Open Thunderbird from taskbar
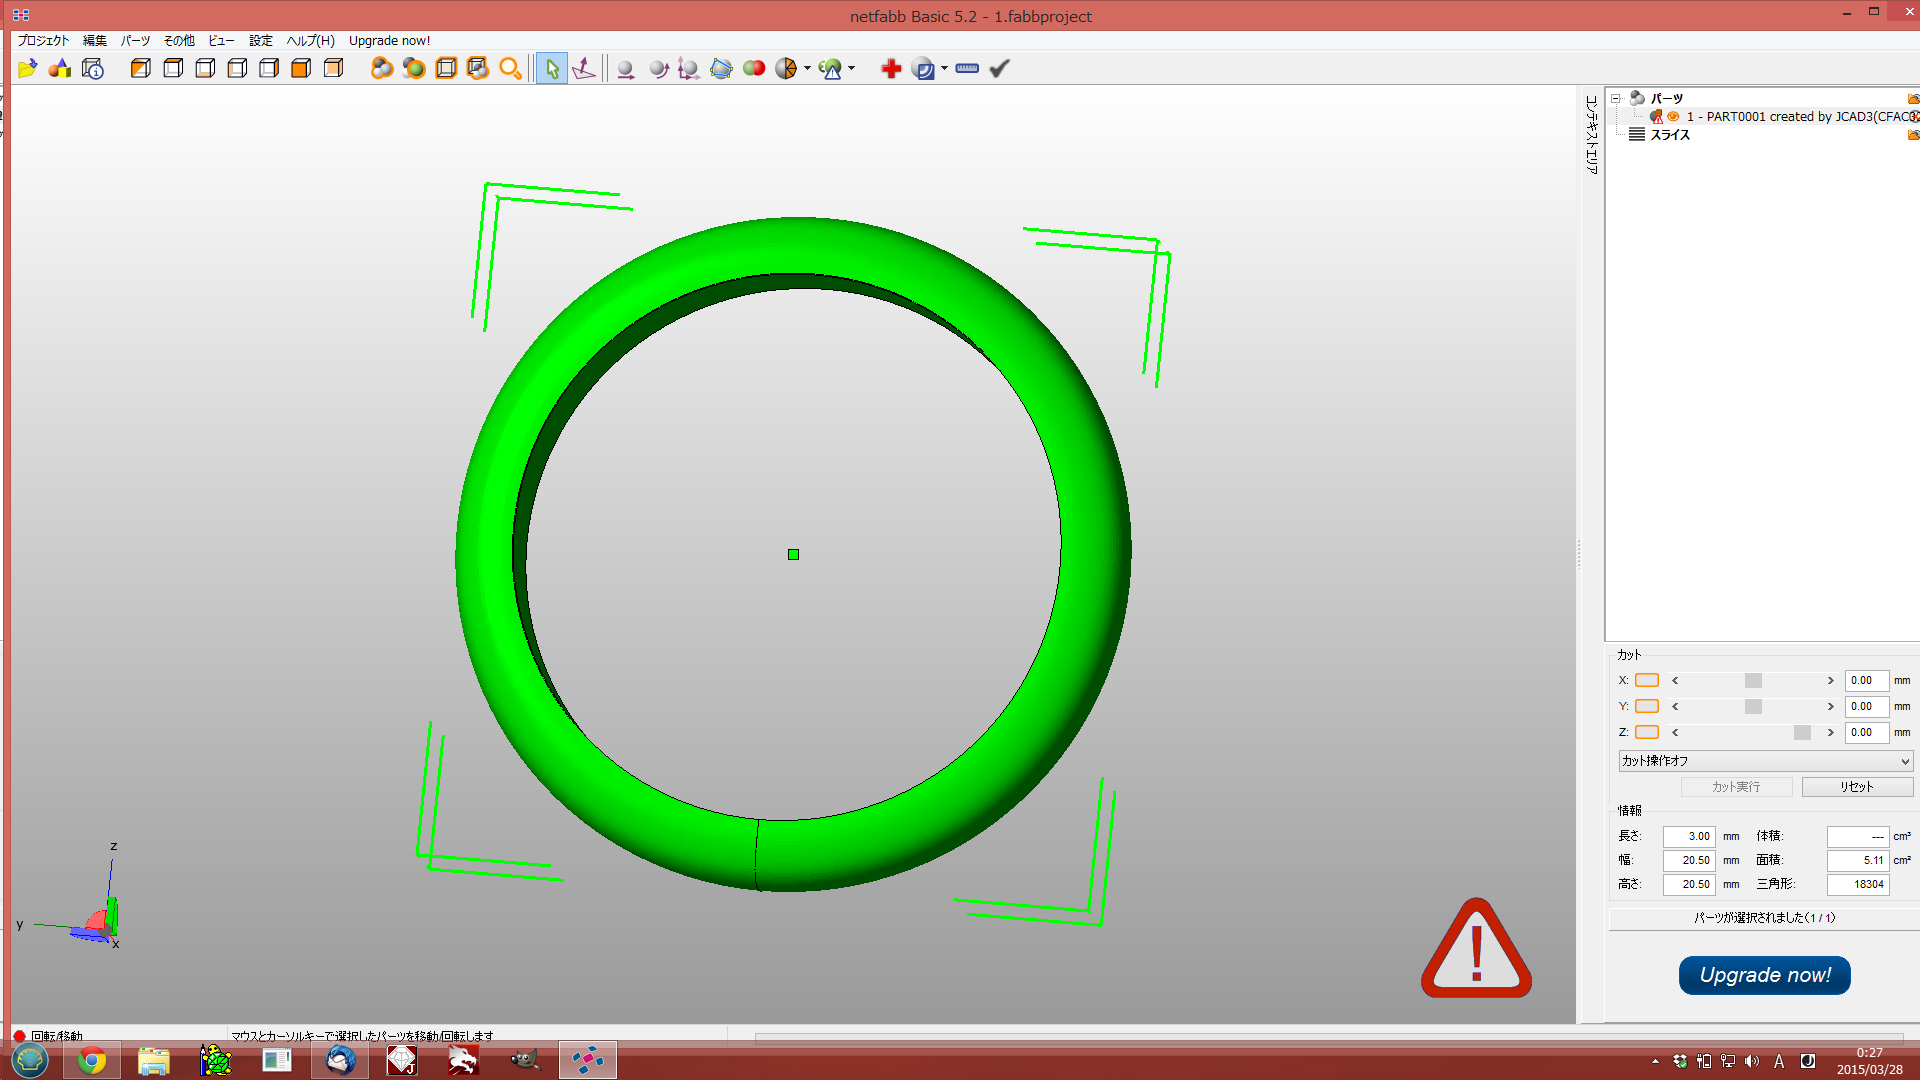Screen dimensions: 1920x1080 click(x=340, y=1060)
